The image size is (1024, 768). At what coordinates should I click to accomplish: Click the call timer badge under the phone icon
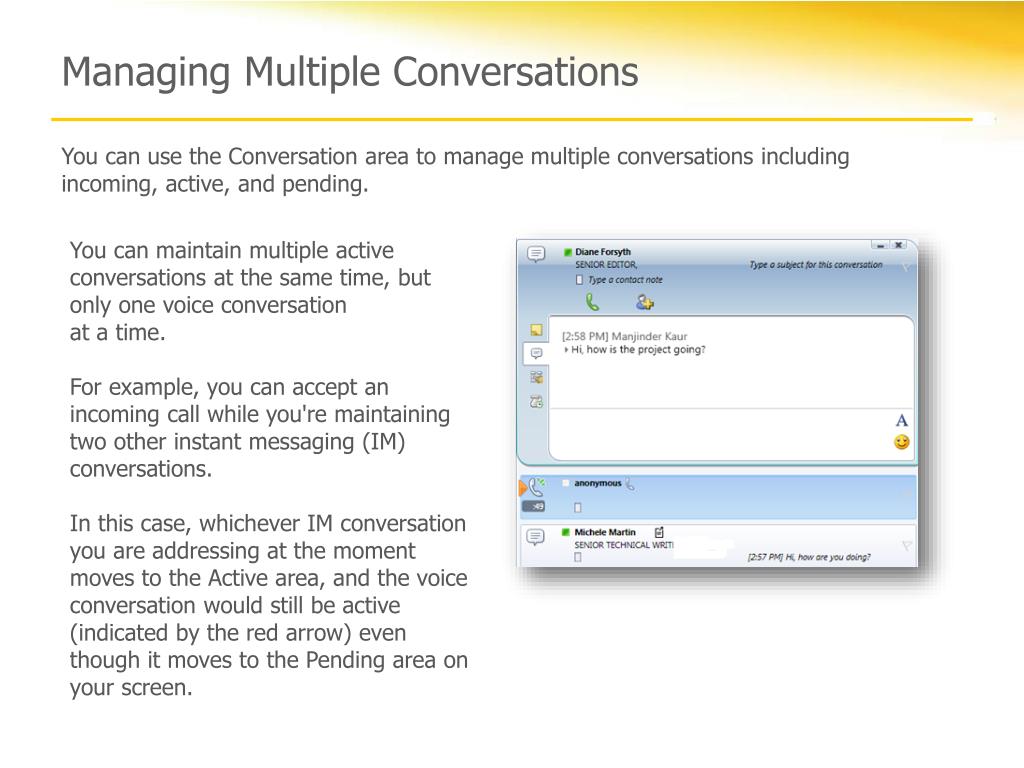(x=534, y=506)
